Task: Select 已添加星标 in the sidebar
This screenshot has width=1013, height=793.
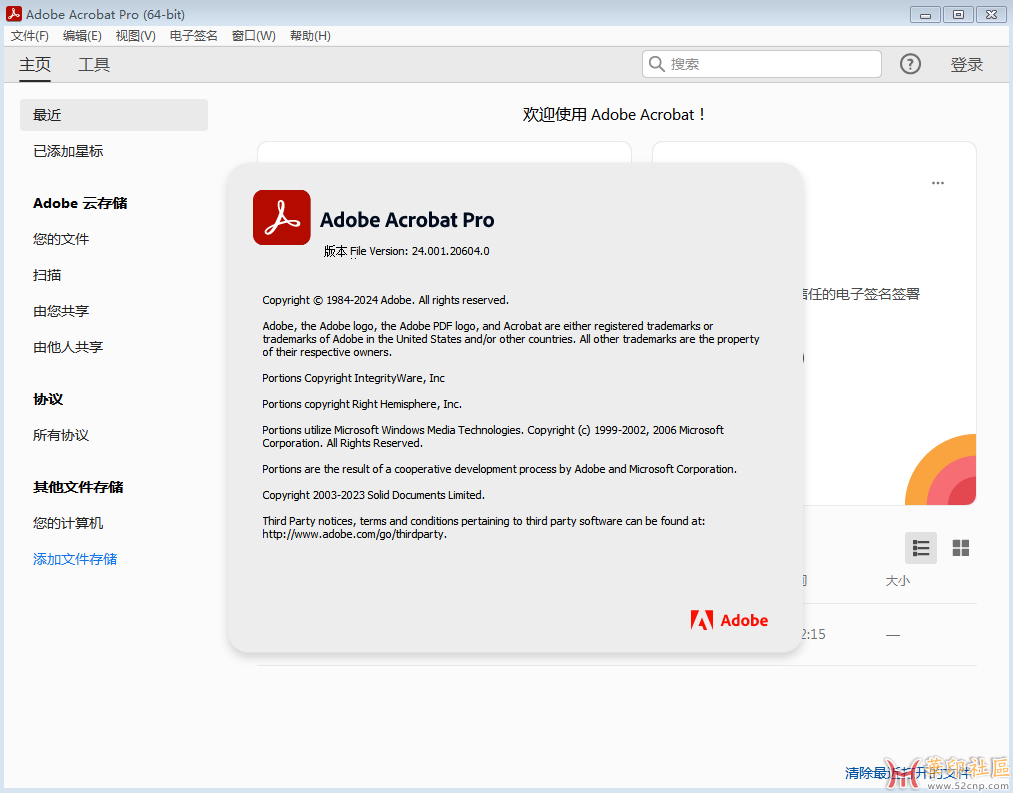Action: [x=68, y=151]
